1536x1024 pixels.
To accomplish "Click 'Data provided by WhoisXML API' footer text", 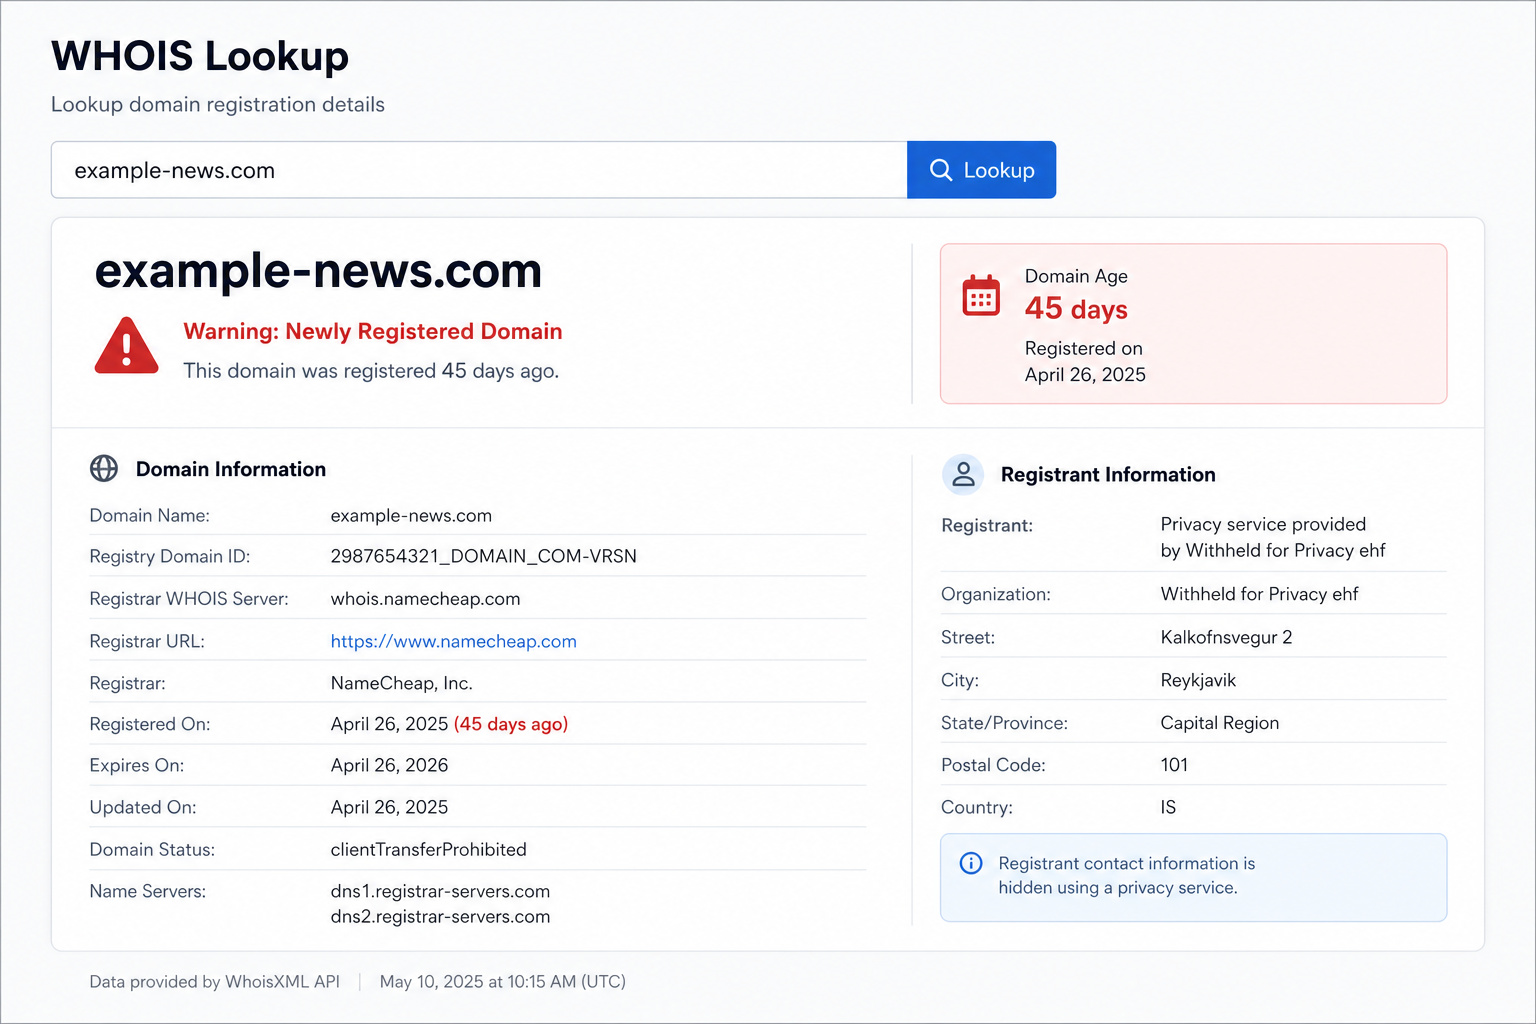I will [214, 982].
